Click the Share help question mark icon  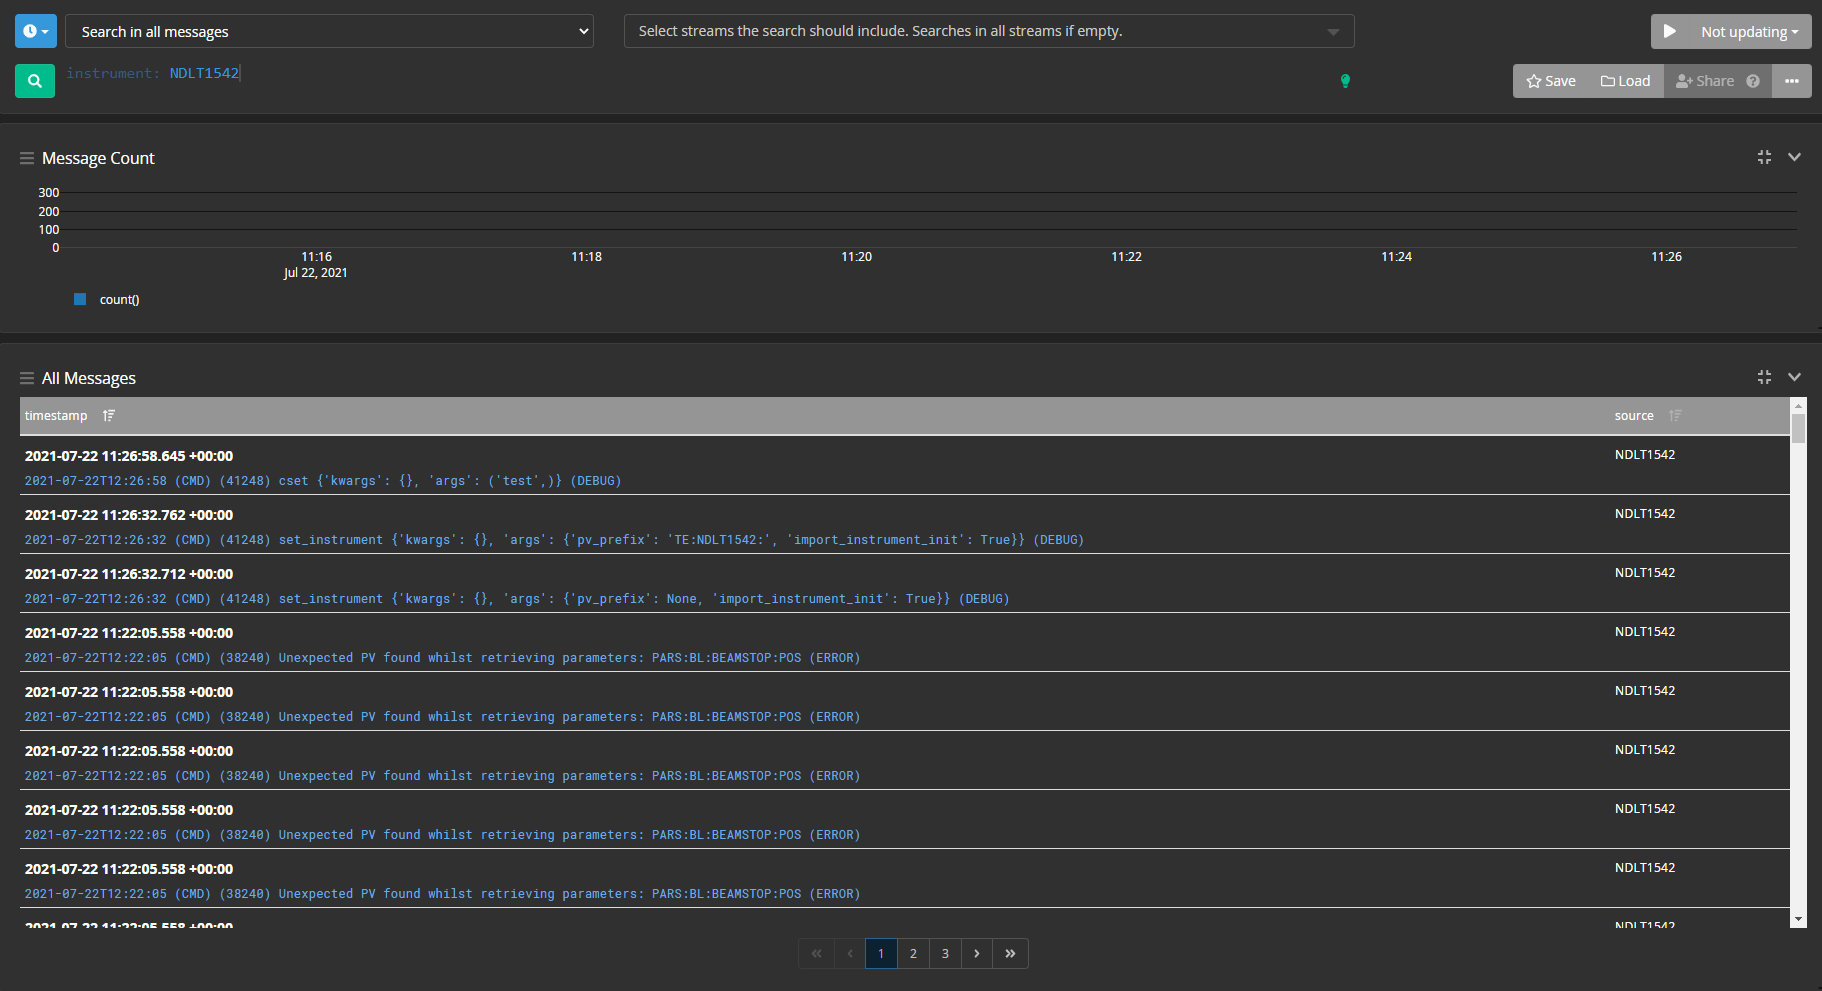point(1753,81)
